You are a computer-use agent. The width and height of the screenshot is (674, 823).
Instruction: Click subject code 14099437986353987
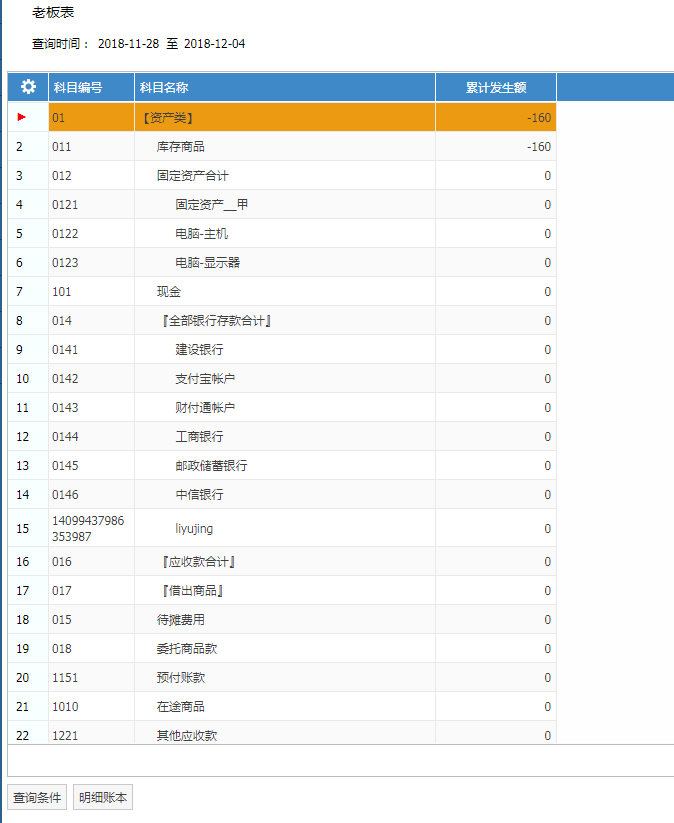coord(88,529)
